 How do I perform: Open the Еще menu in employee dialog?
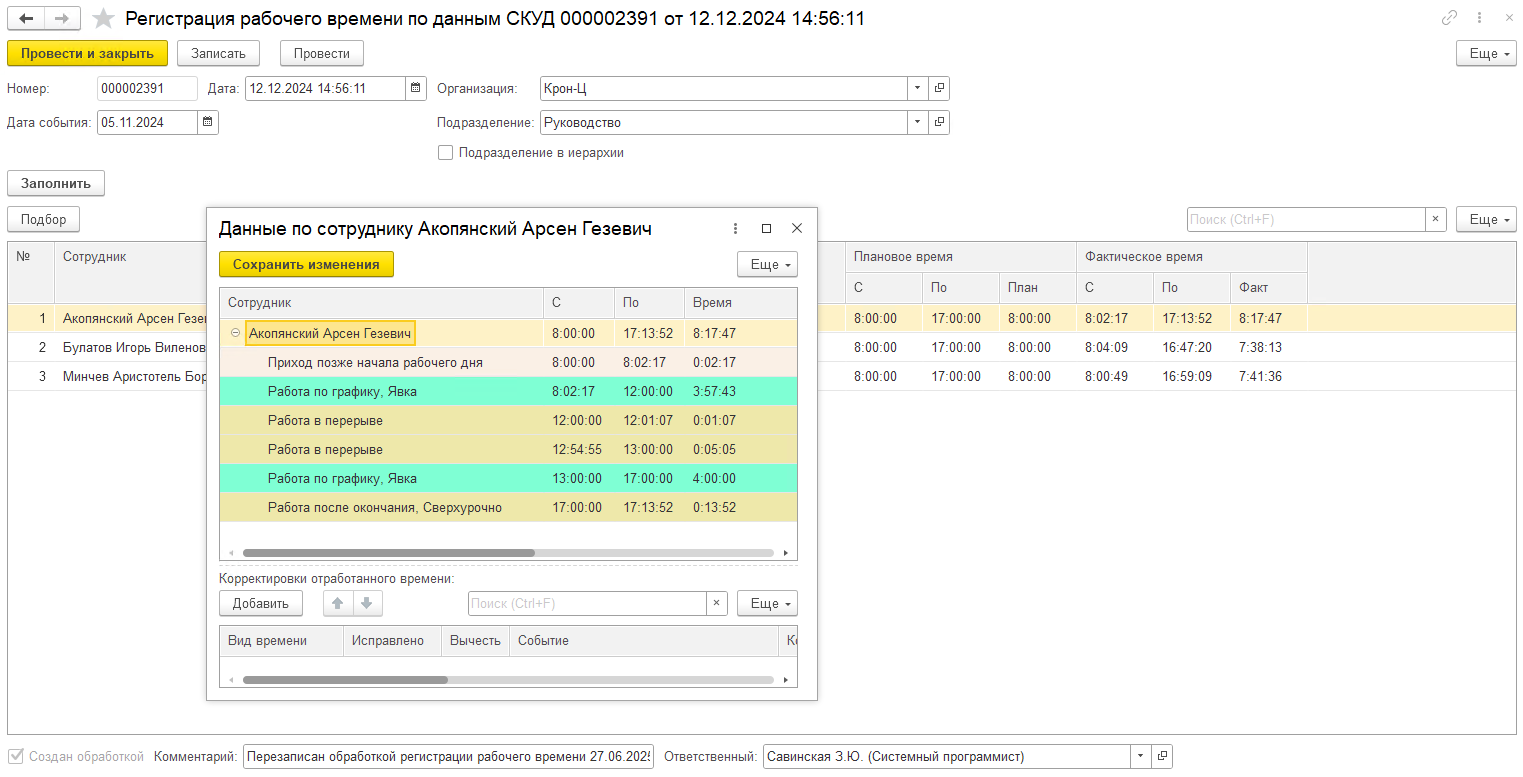coord(767,264)
